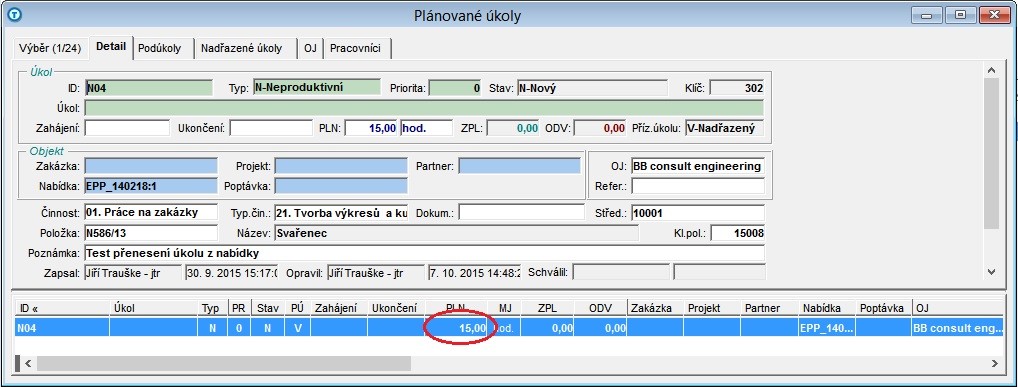1018x387 pixels.
Task: Click the Stav field N-Nový
Action: pyautogui.click(x=592, y=88)
